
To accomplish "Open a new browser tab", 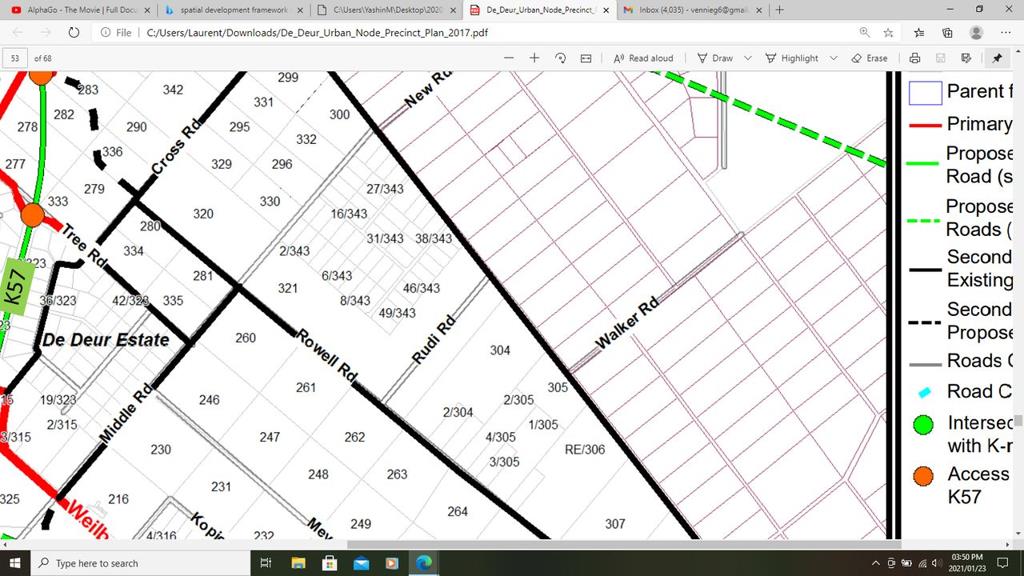I will pyautogui.click(x=780, y=10).
